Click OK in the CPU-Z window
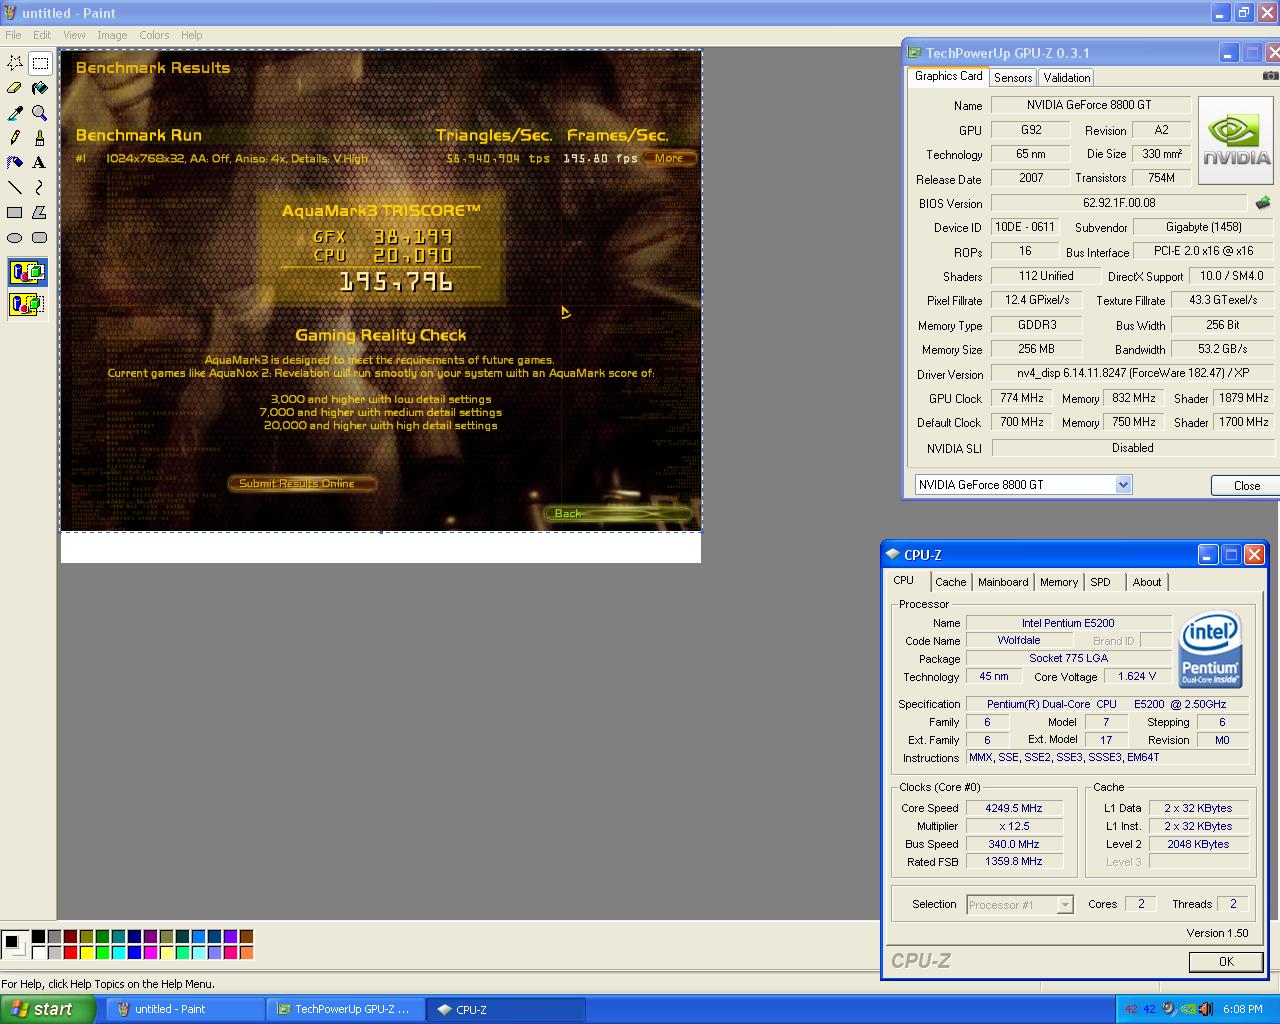1280x1024 pixels. (x=1226, y=961)
